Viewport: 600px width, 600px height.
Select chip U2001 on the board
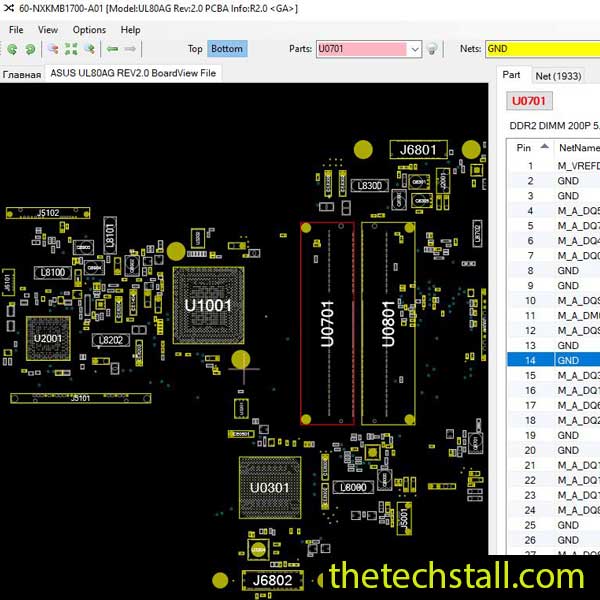pyautogui.click(x=48, y=339)
